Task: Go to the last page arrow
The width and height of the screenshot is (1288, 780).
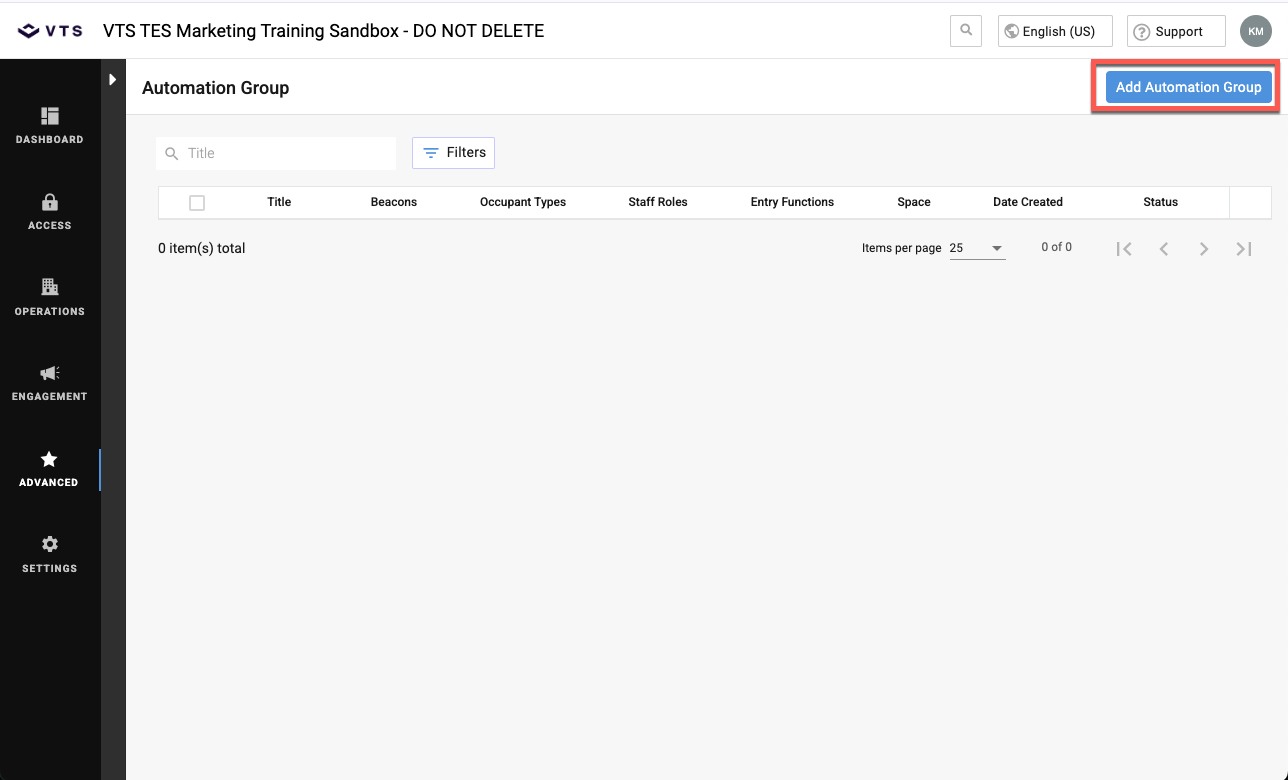Action: (1244, 249)
